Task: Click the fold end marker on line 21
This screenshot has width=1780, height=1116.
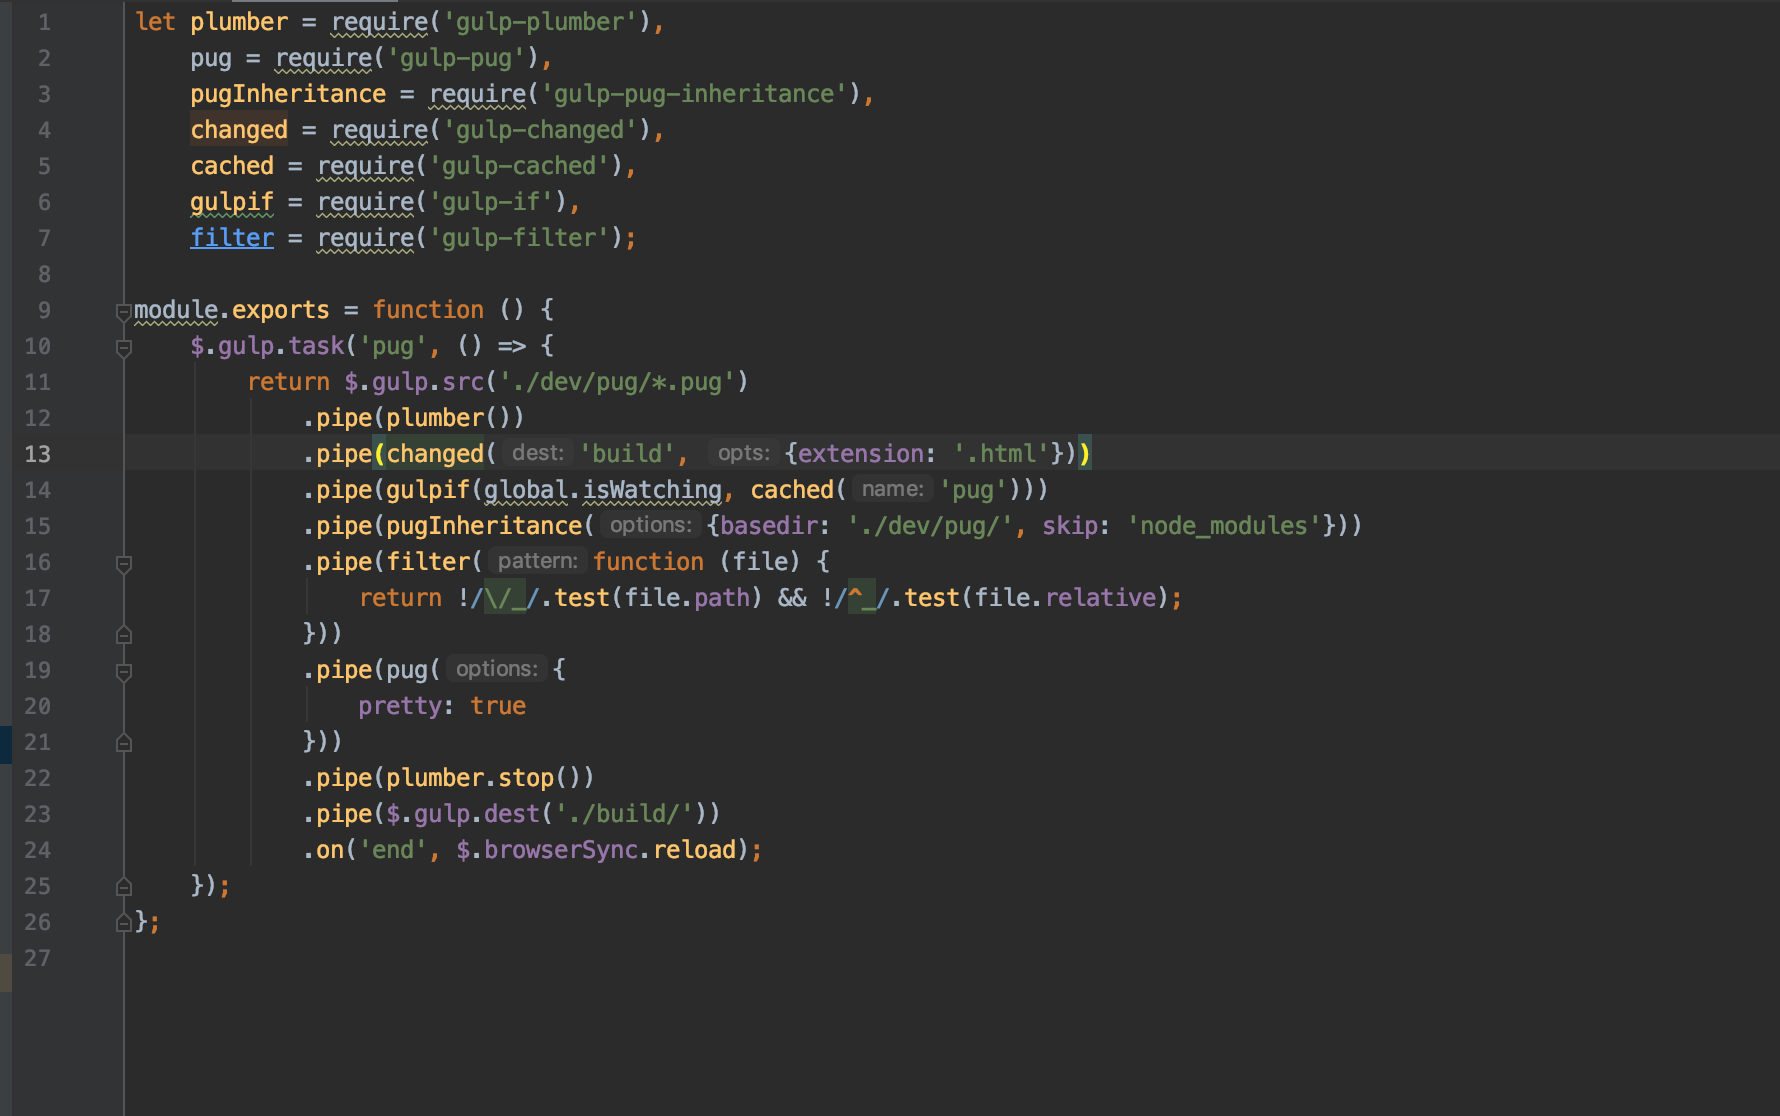Action: (124, 743)
